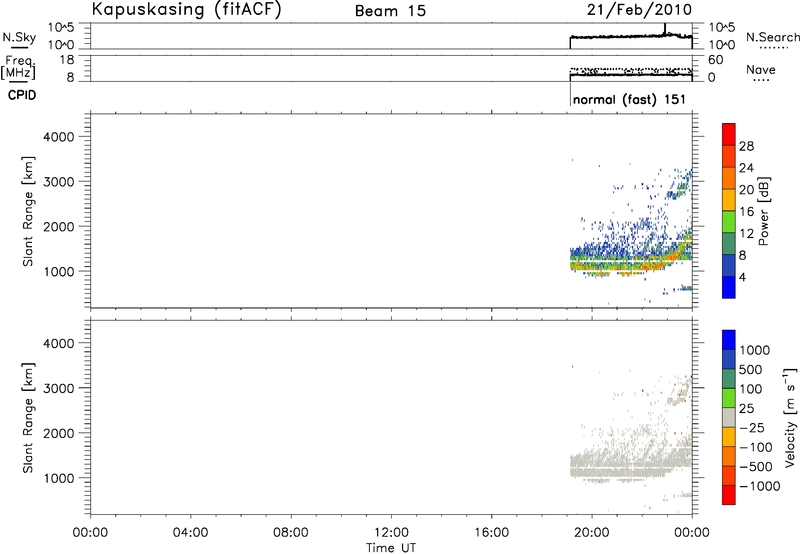Click the left "10^5" noise axis label
Image resolution: width=800 pixels, height=554 pixels.
[x=62, y=27]
